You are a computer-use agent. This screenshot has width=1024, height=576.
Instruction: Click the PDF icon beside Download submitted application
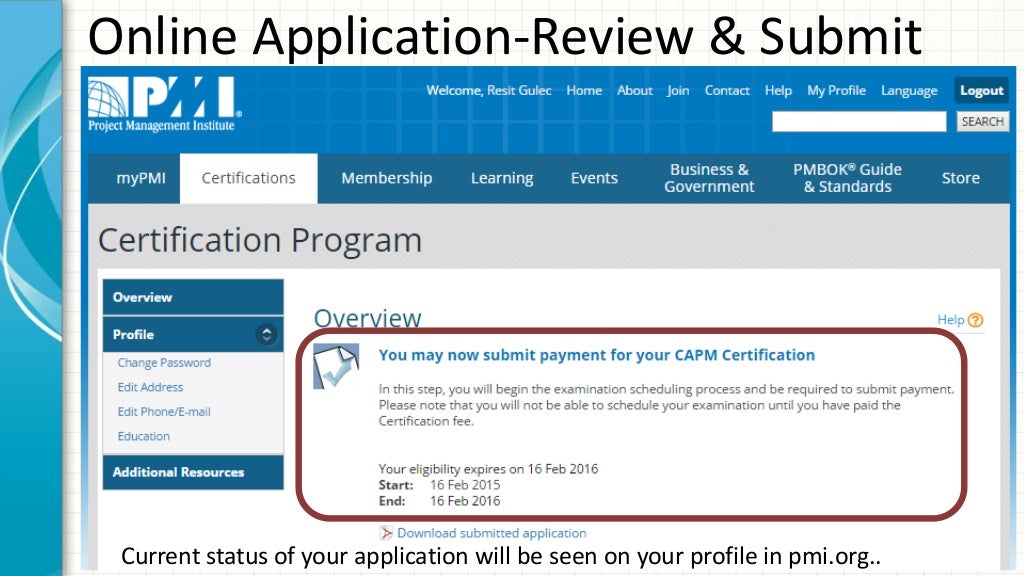click(386, 533)
